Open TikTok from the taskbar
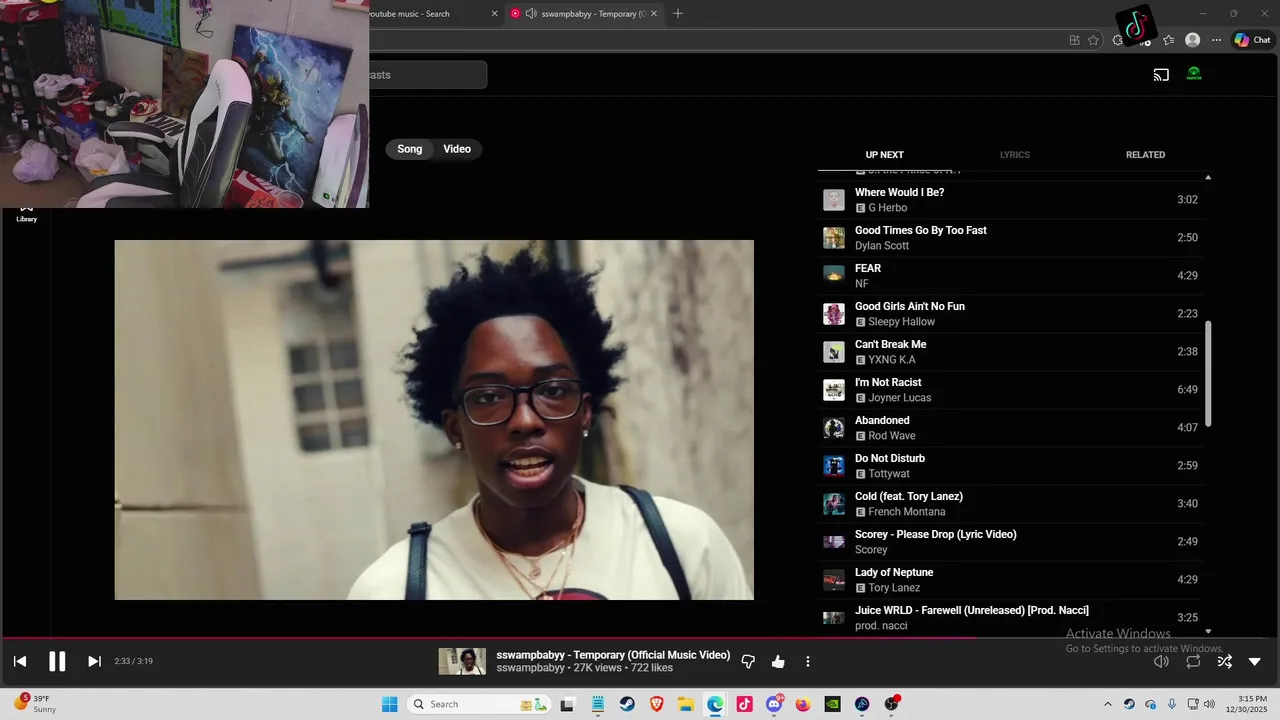 [x=745, y=704]
